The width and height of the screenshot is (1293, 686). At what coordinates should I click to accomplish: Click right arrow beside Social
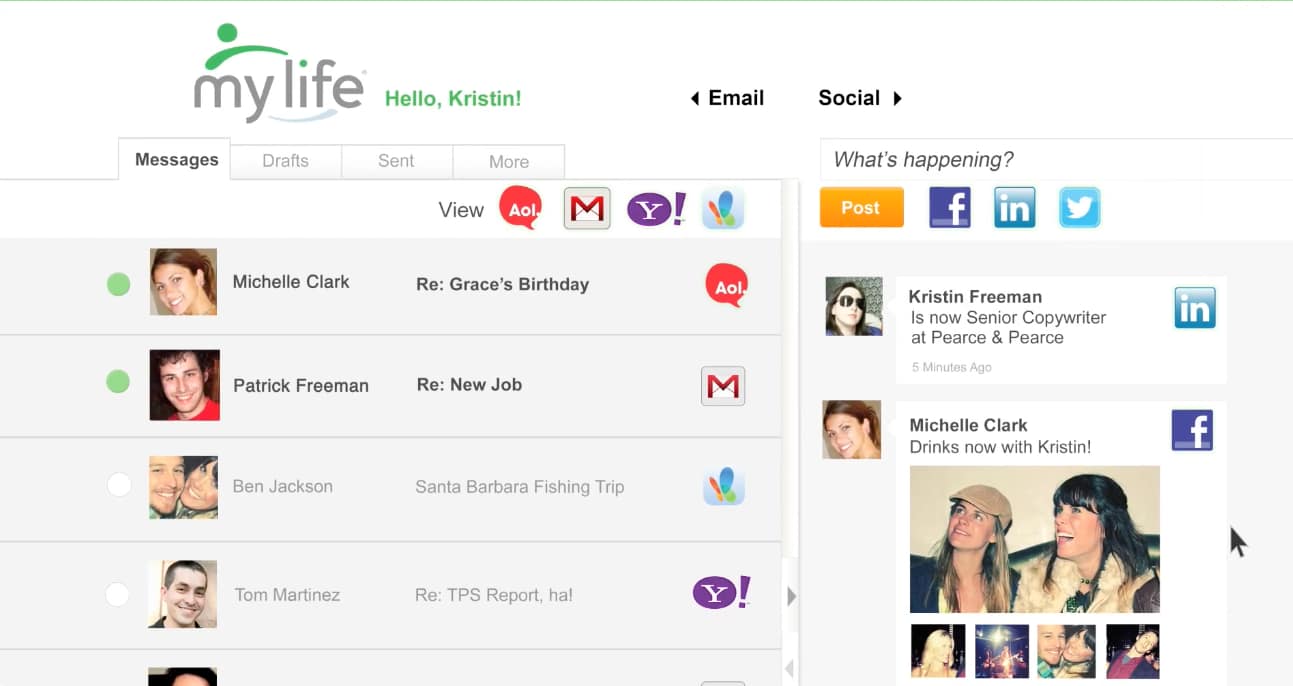point(898,98)
